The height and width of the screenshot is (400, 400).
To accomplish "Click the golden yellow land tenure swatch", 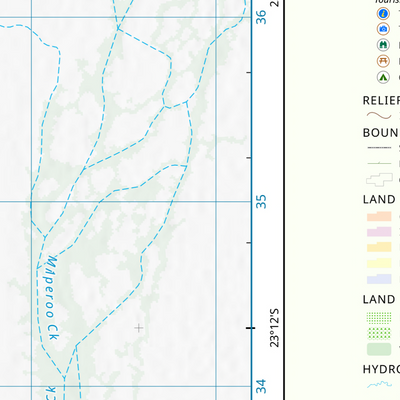I will pos(379,247).
